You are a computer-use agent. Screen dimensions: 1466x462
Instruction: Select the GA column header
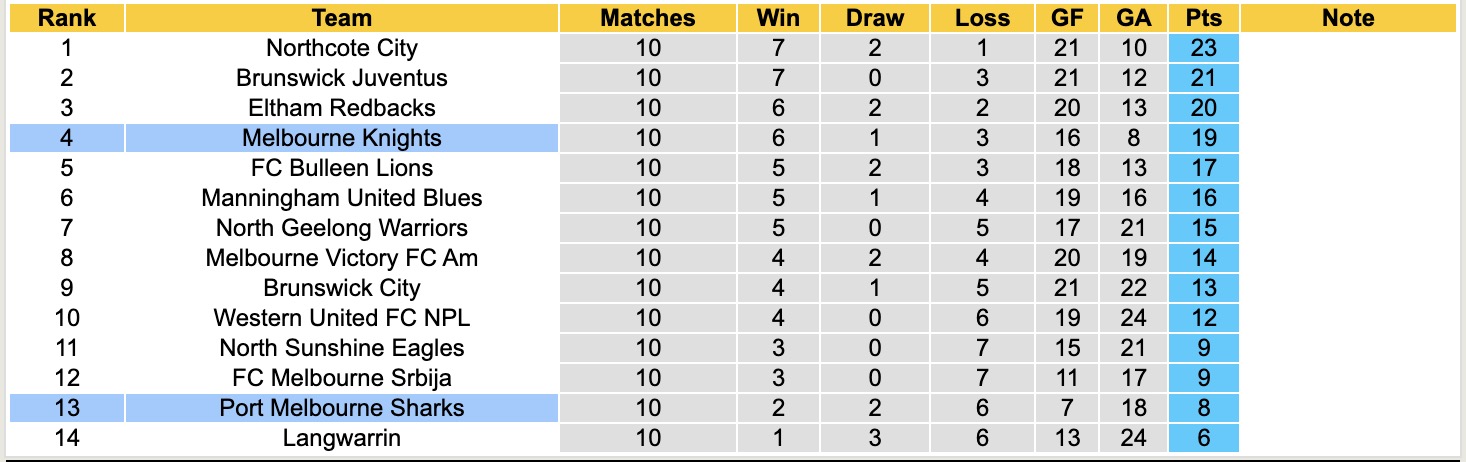1135,18
